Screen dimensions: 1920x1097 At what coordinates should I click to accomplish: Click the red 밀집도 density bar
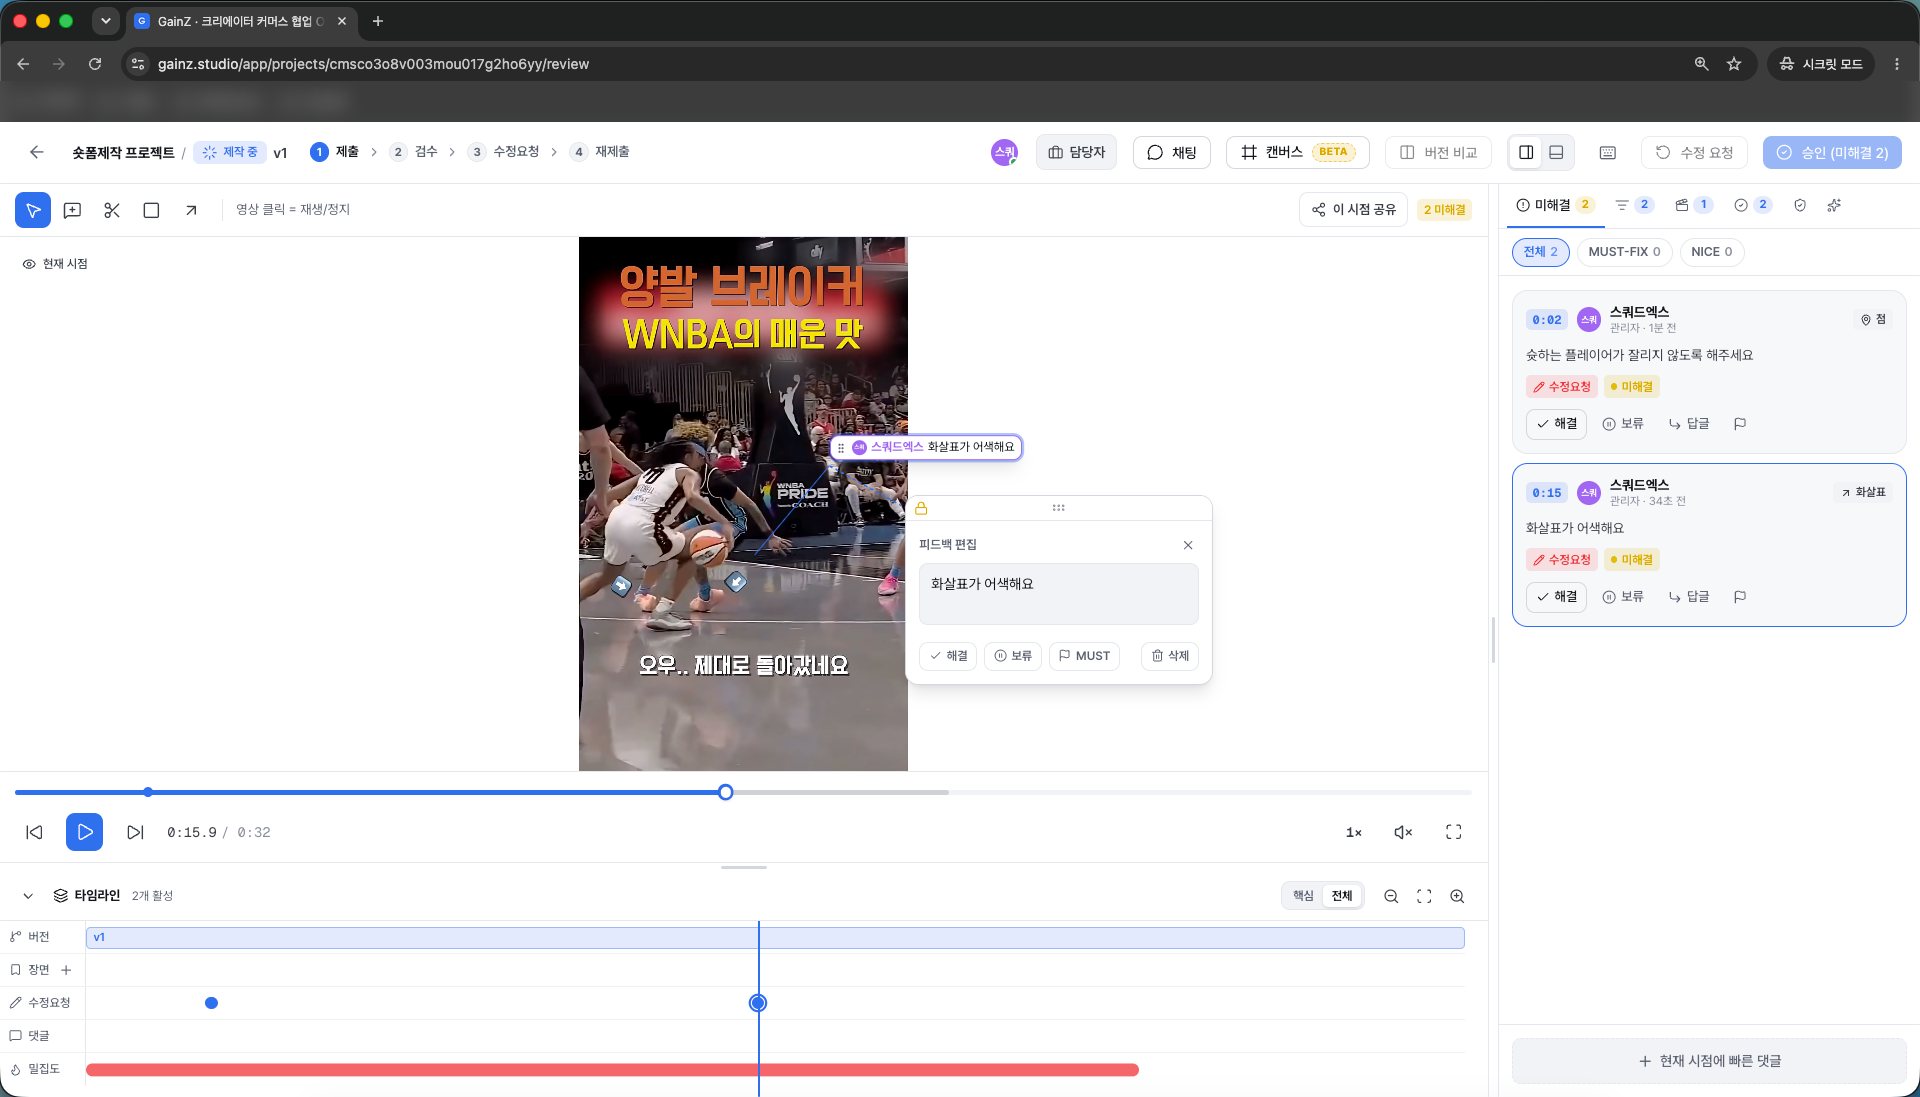(612, 1070)
